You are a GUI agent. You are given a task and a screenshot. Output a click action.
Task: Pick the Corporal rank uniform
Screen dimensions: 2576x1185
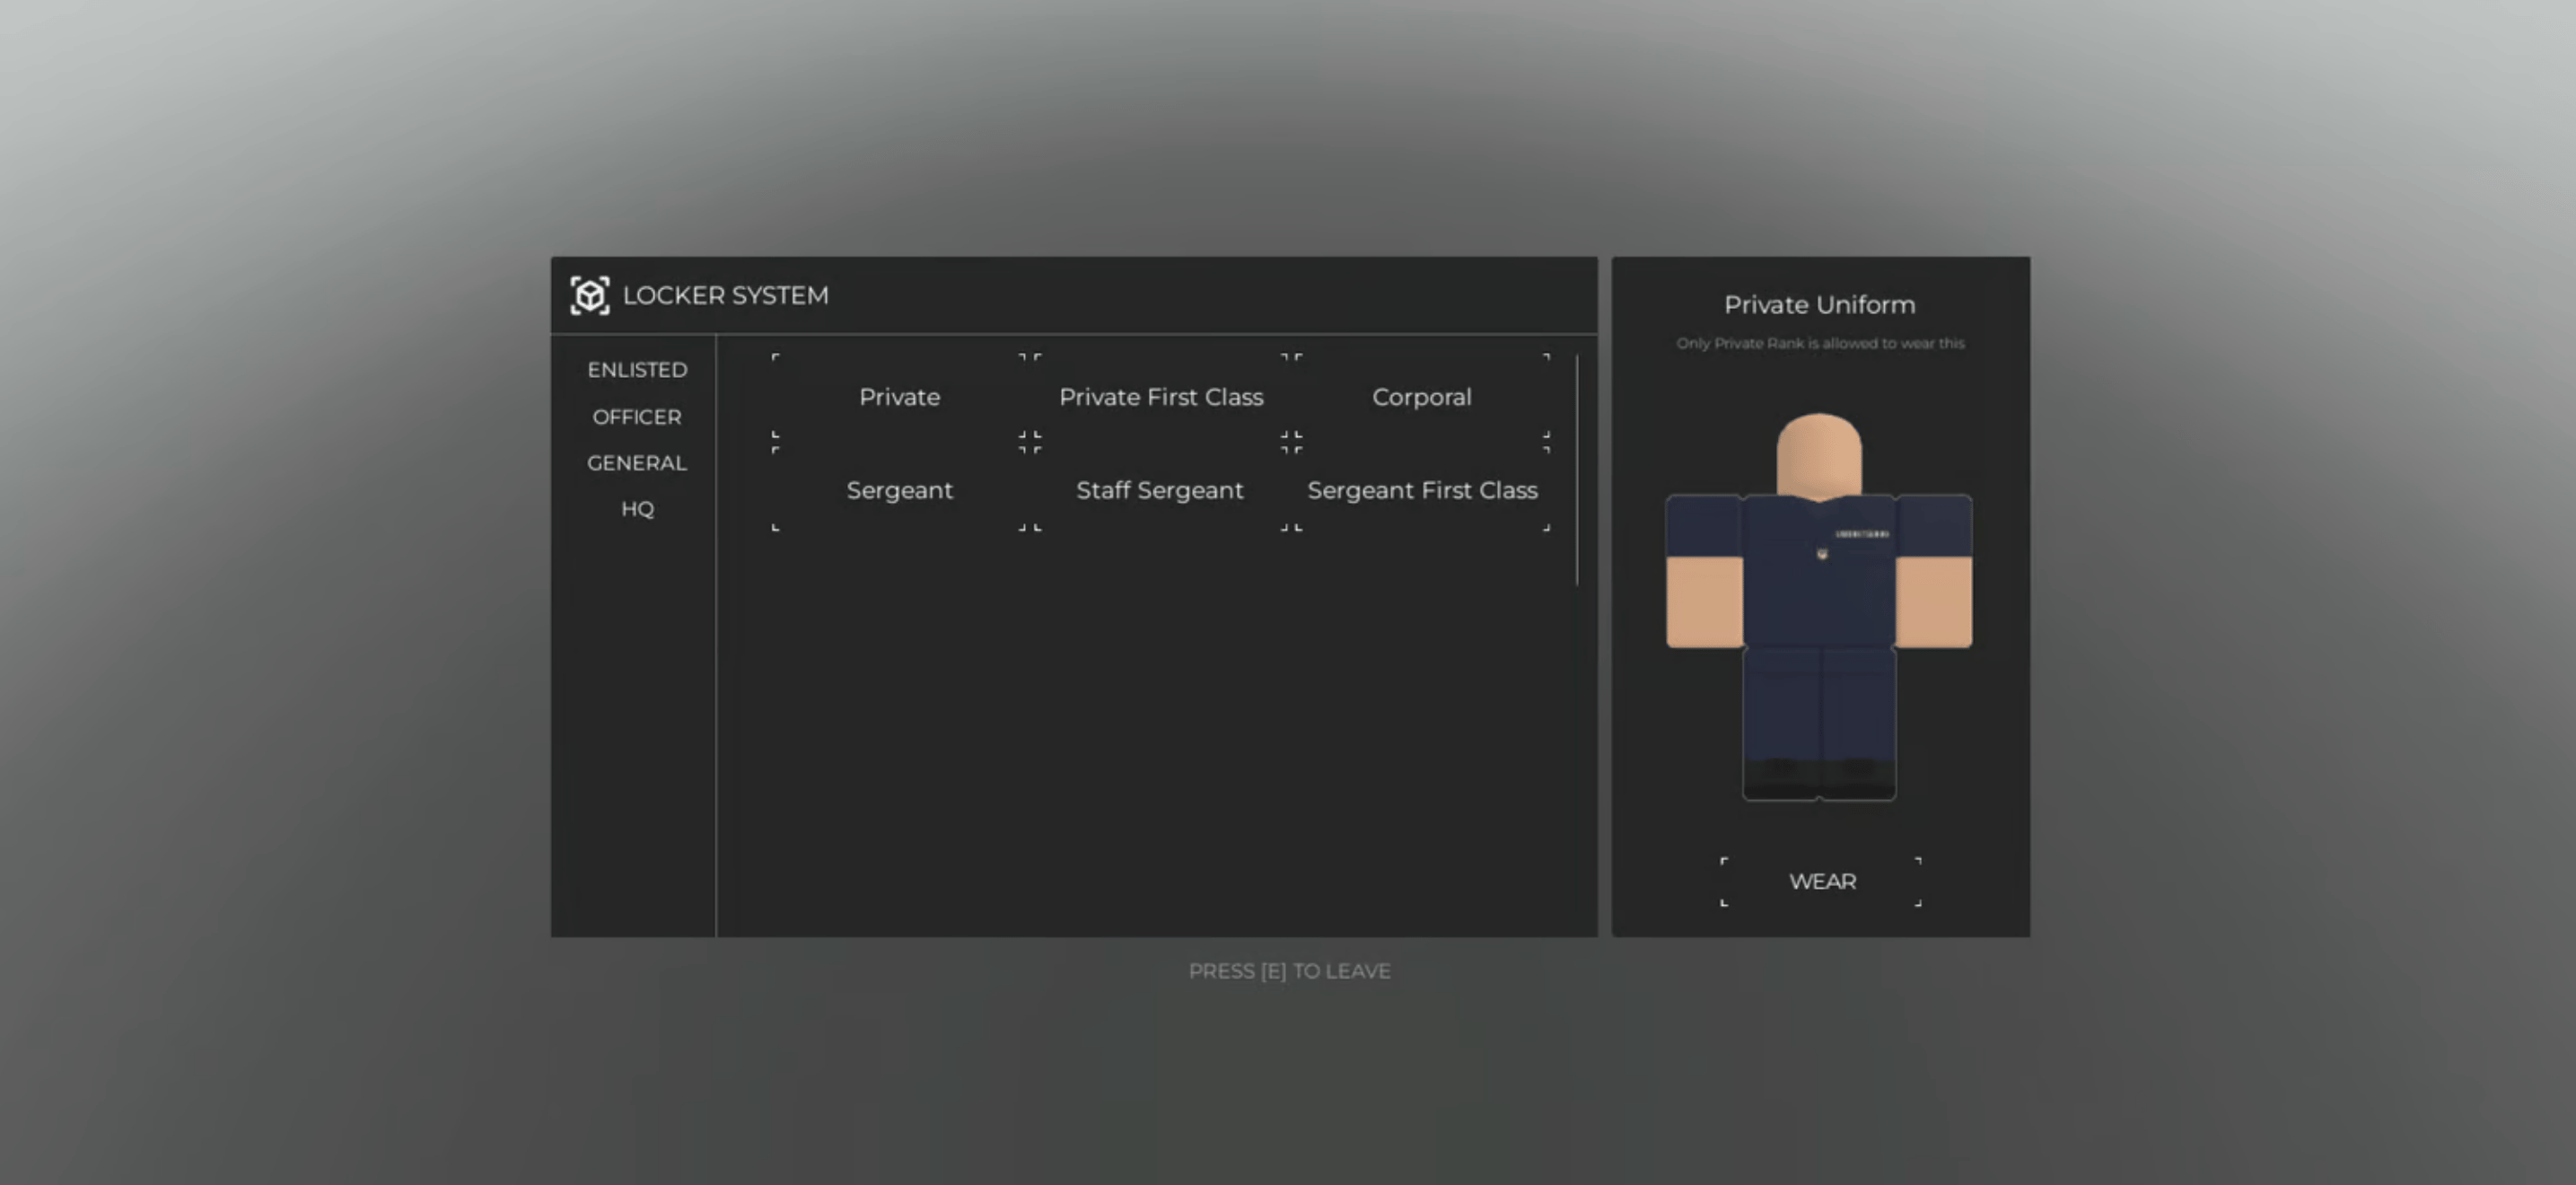tap(1421, 397)
